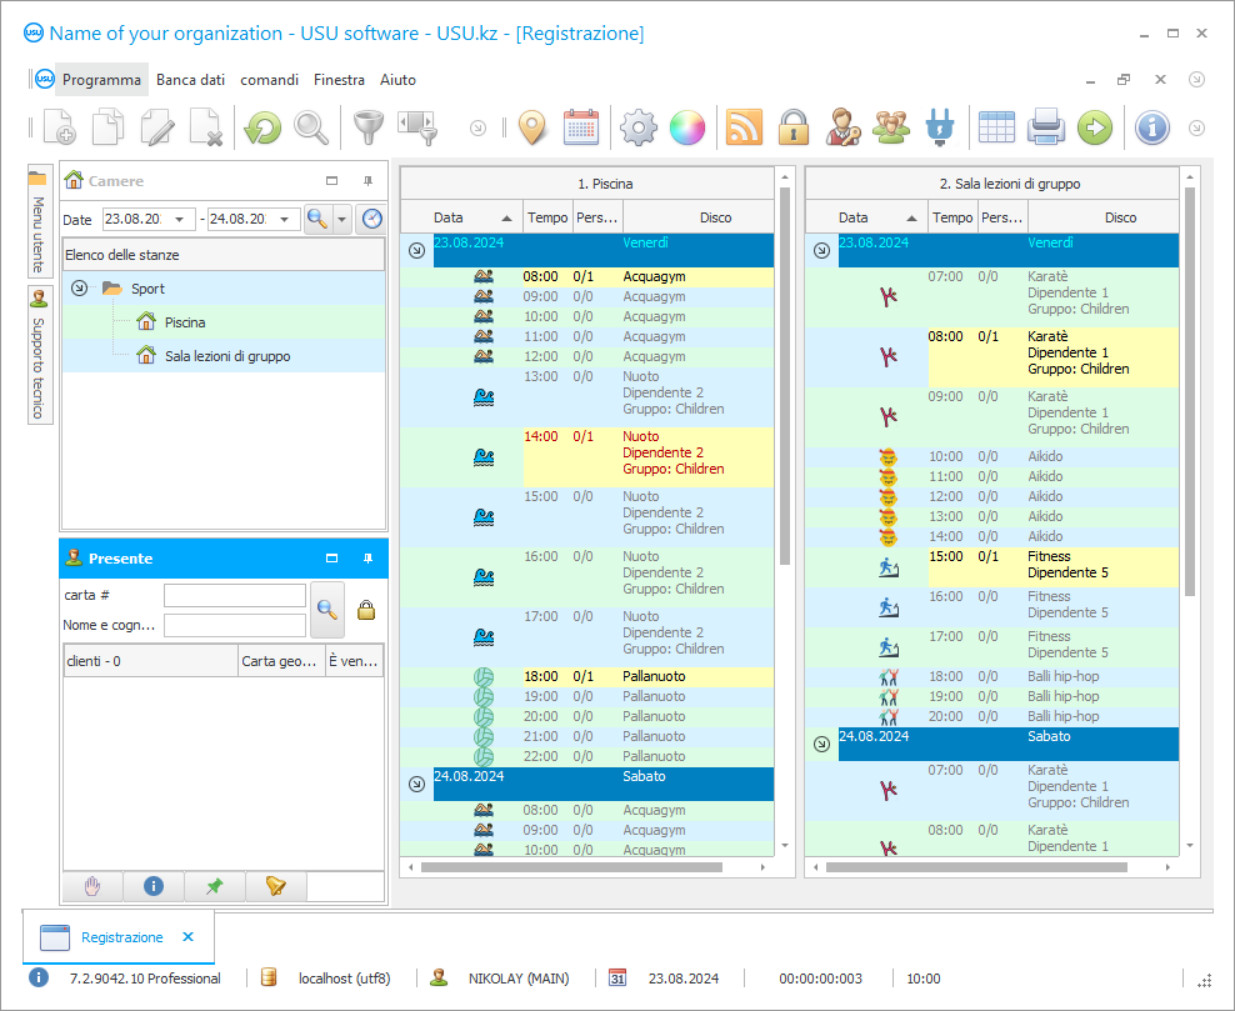Open the start date dropdown
This screenshot has width=1235, height=1011.
179,219
